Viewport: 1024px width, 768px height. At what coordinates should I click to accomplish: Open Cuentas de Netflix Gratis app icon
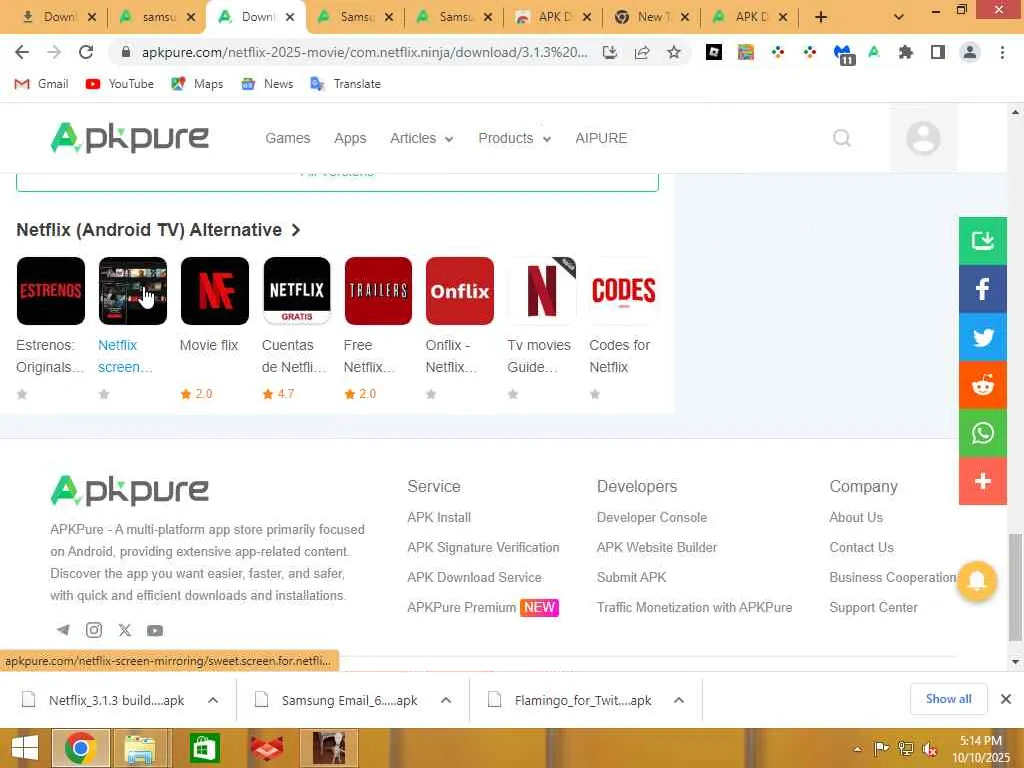click(x=296, y=291)
